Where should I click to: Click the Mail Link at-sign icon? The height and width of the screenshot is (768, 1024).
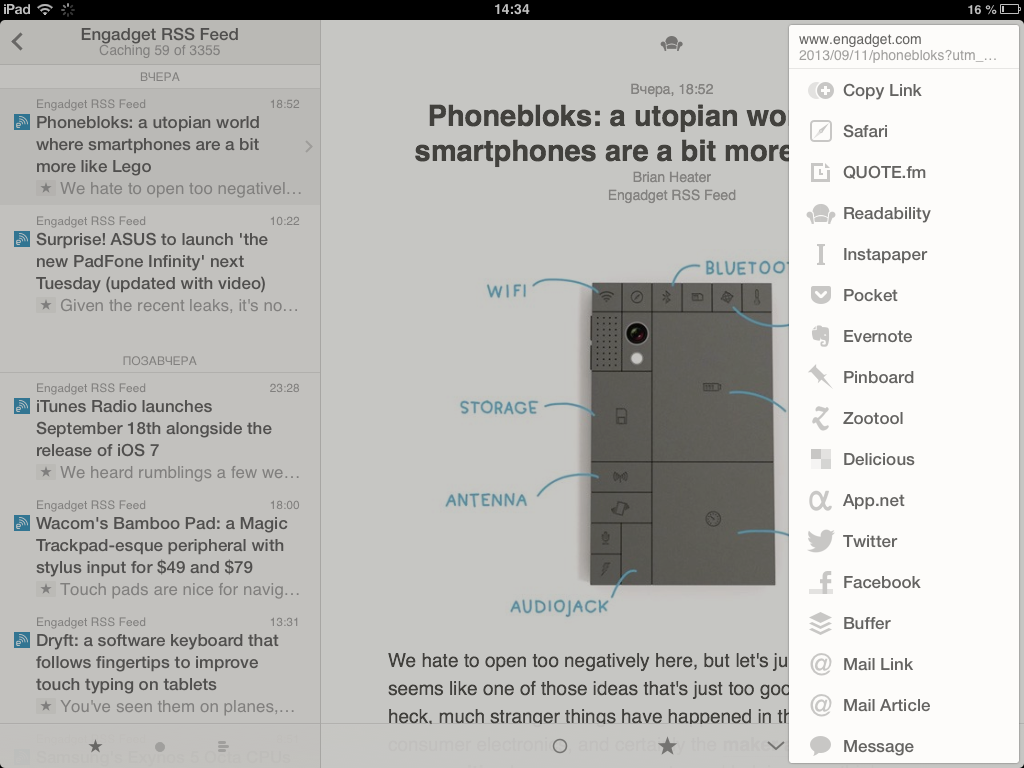click(820, 664)
